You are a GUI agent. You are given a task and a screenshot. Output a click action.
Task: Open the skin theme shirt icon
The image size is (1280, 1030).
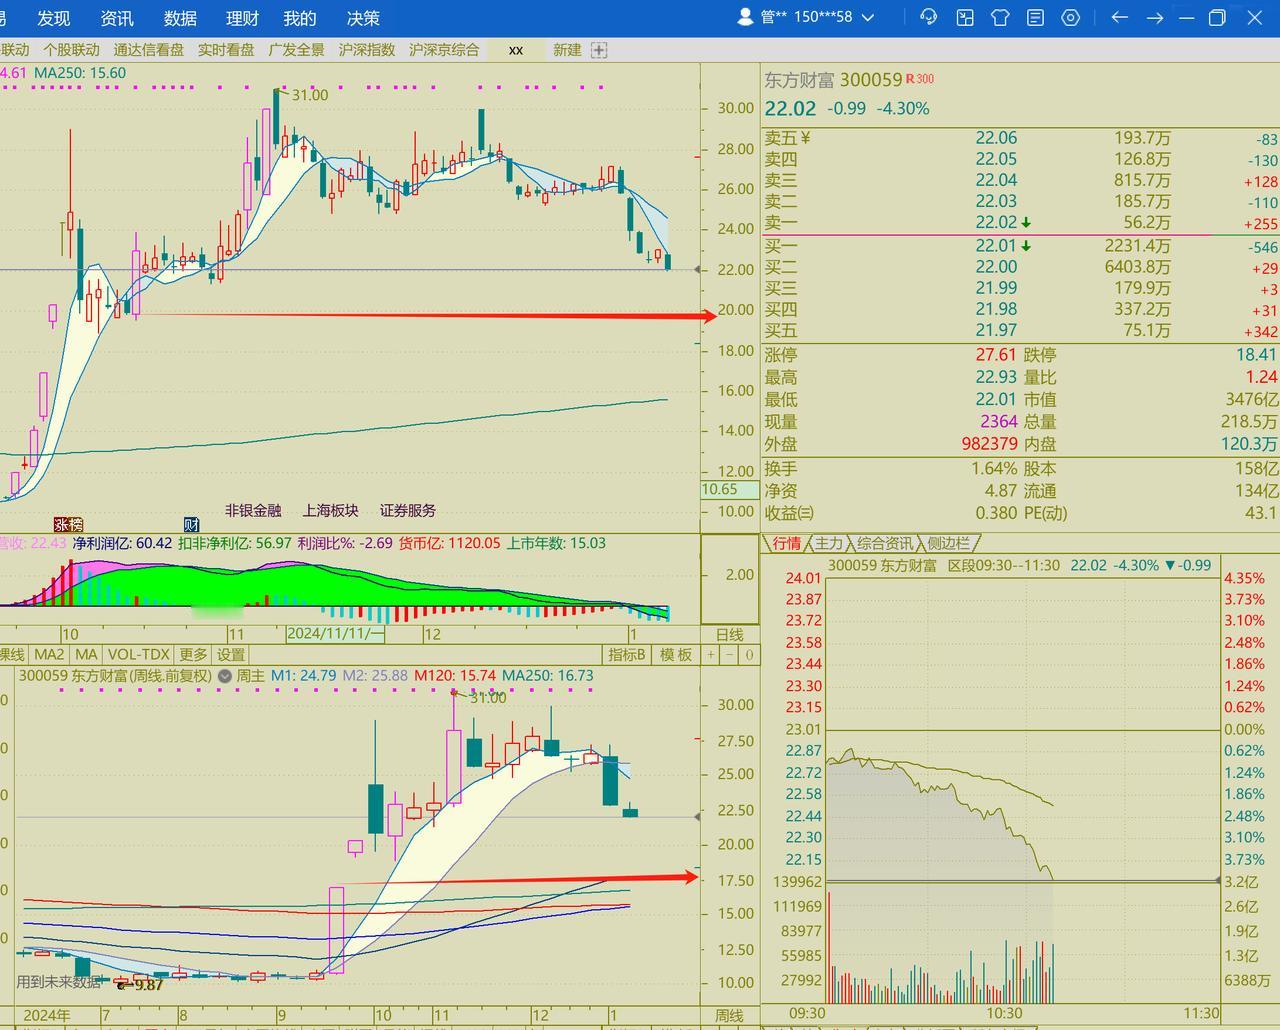click(x=1000, y=17)
